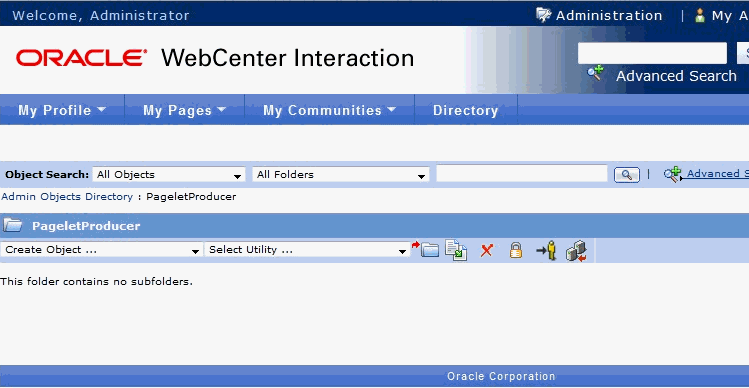
Task: Click the PageletProducer folder icon
Action: pyautogui.click(x=13, y=225)
